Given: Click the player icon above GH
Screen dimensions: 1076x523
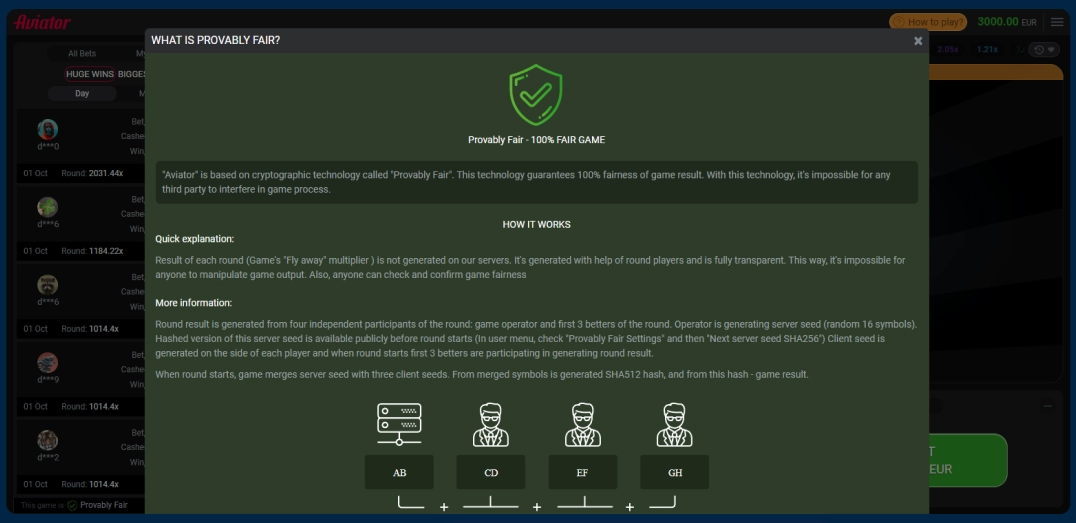Looking at the screenshot, I should [675, 425].
